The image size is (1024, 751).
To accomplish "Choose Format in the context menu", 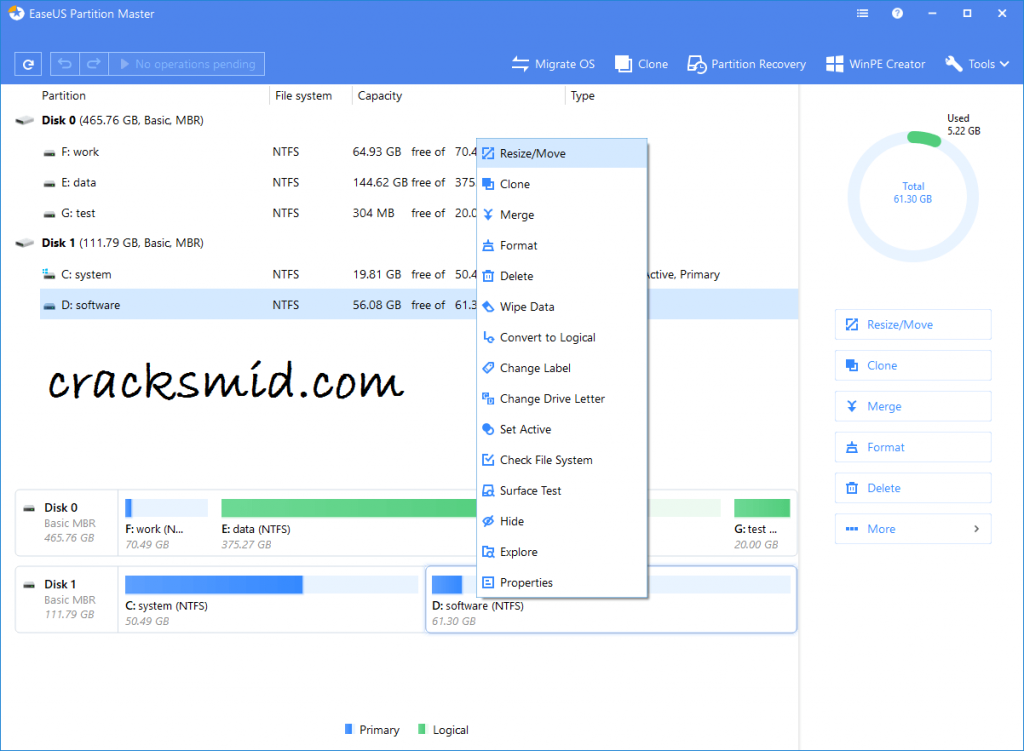I will pos(562,246).
